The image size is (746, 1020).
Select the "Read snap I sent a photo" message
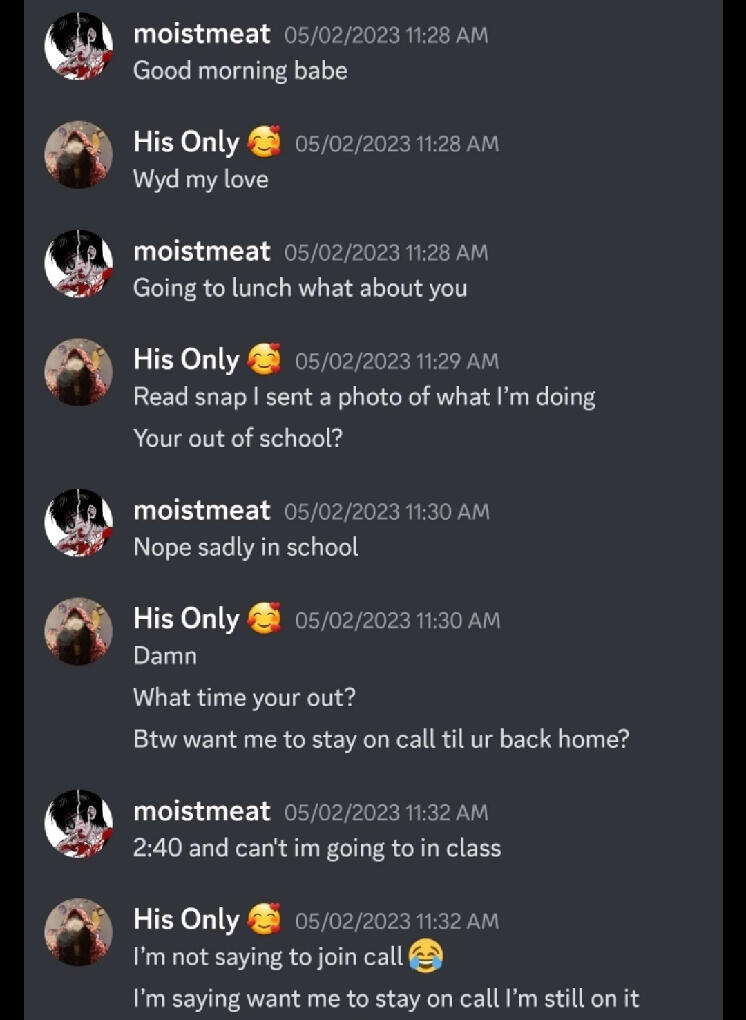364,397
